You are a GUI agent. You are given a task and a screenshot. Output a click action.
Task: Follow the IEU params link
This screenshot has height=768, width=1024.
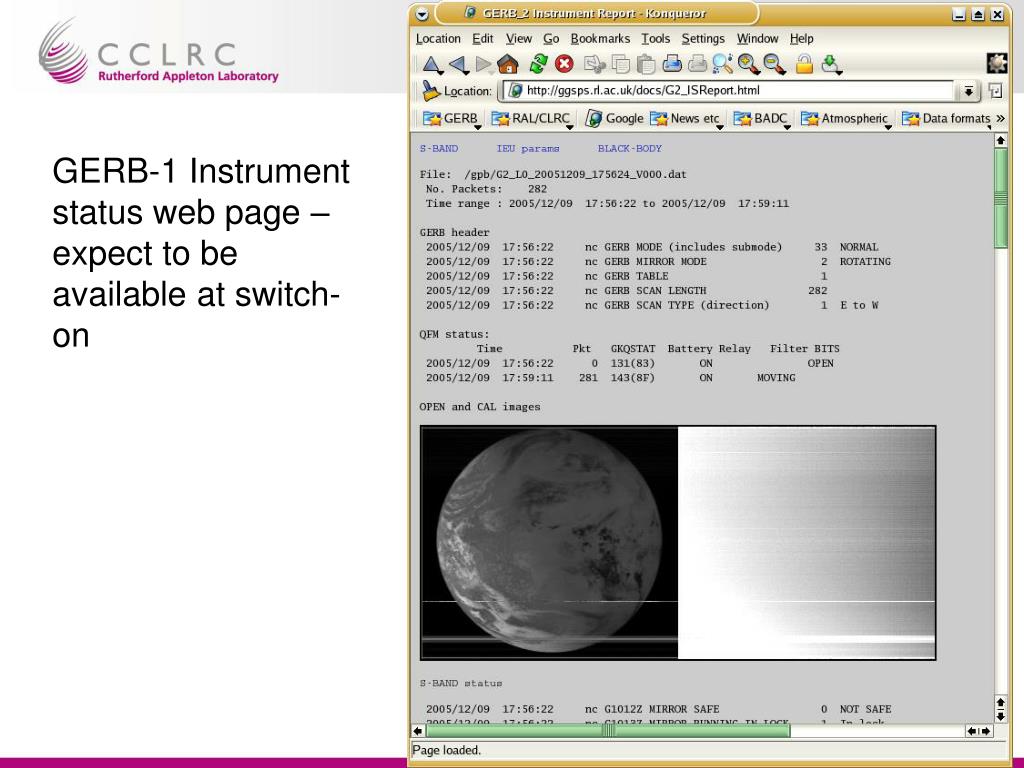[x=528, y=149]
